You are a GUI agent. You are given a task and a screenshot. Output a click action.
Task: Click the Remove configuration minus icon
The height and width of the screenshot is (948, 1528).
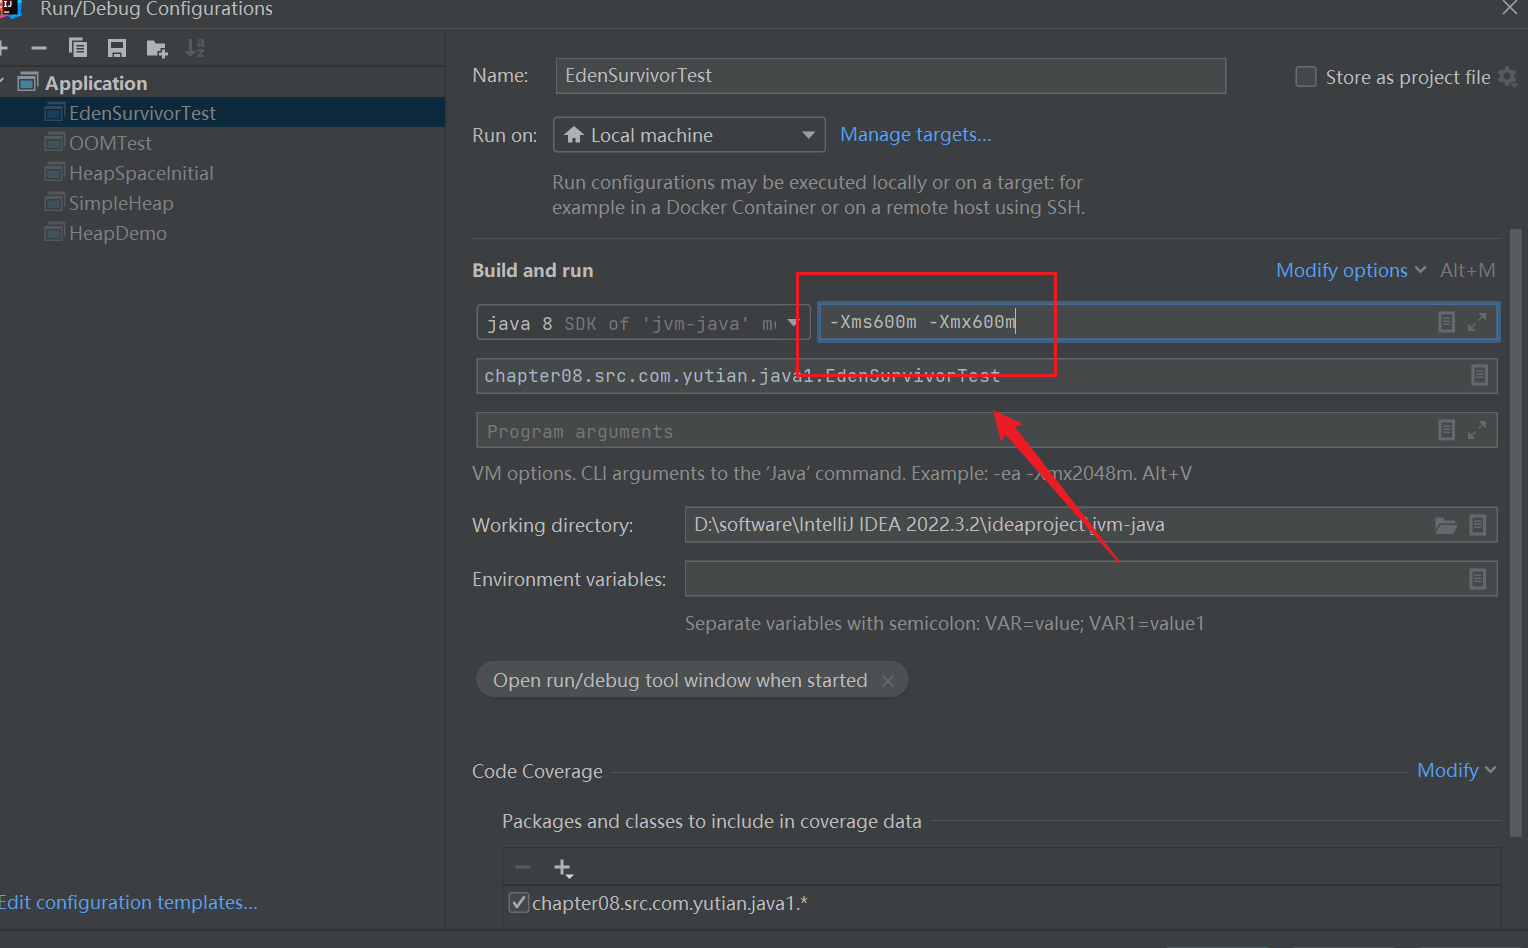[39, 48]
